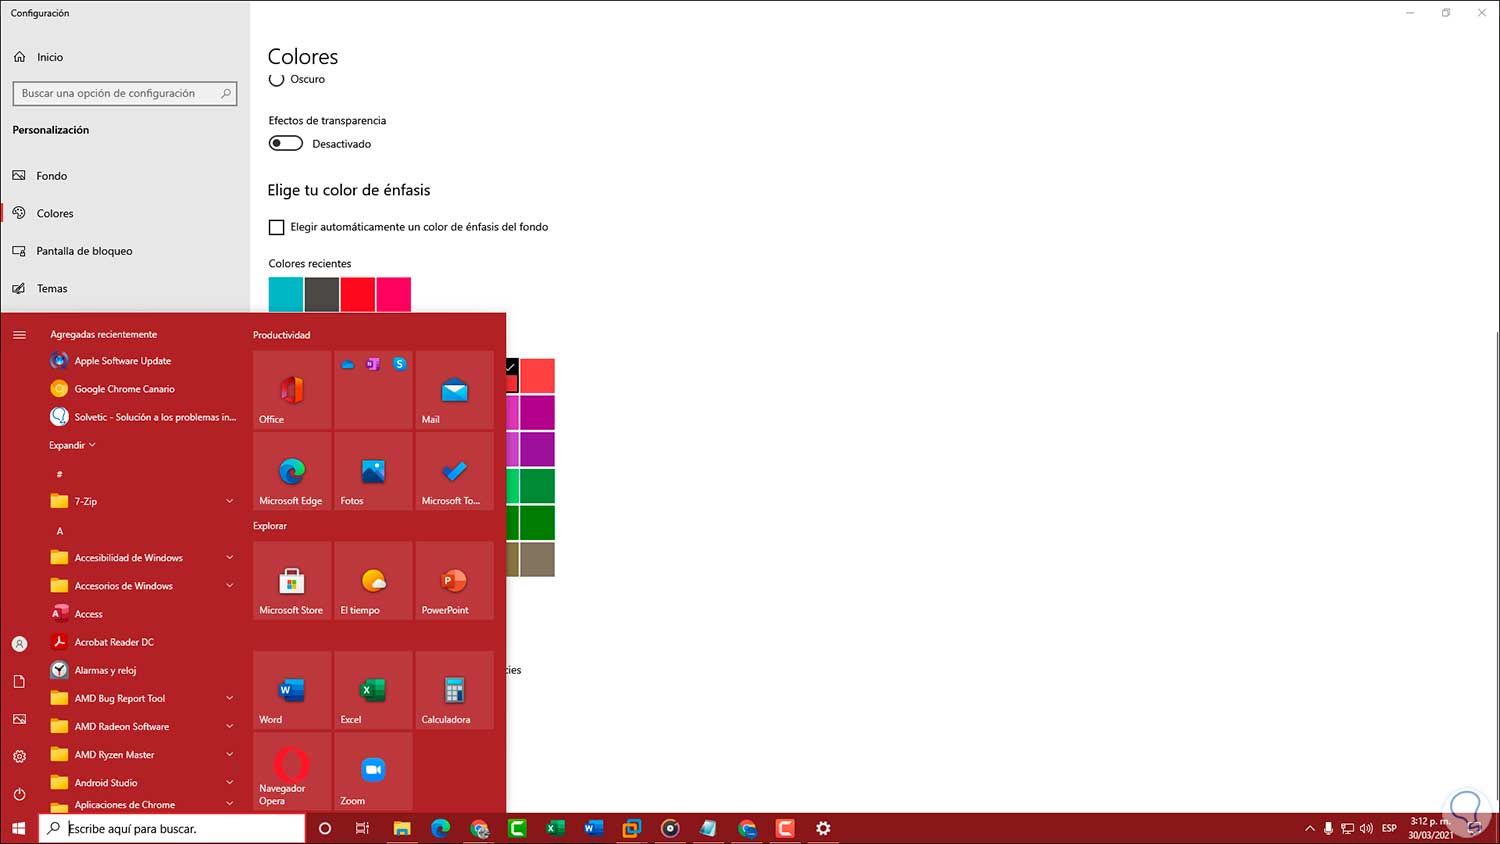
Task: Open Temas personalization section
Action: tap(125, 289)
